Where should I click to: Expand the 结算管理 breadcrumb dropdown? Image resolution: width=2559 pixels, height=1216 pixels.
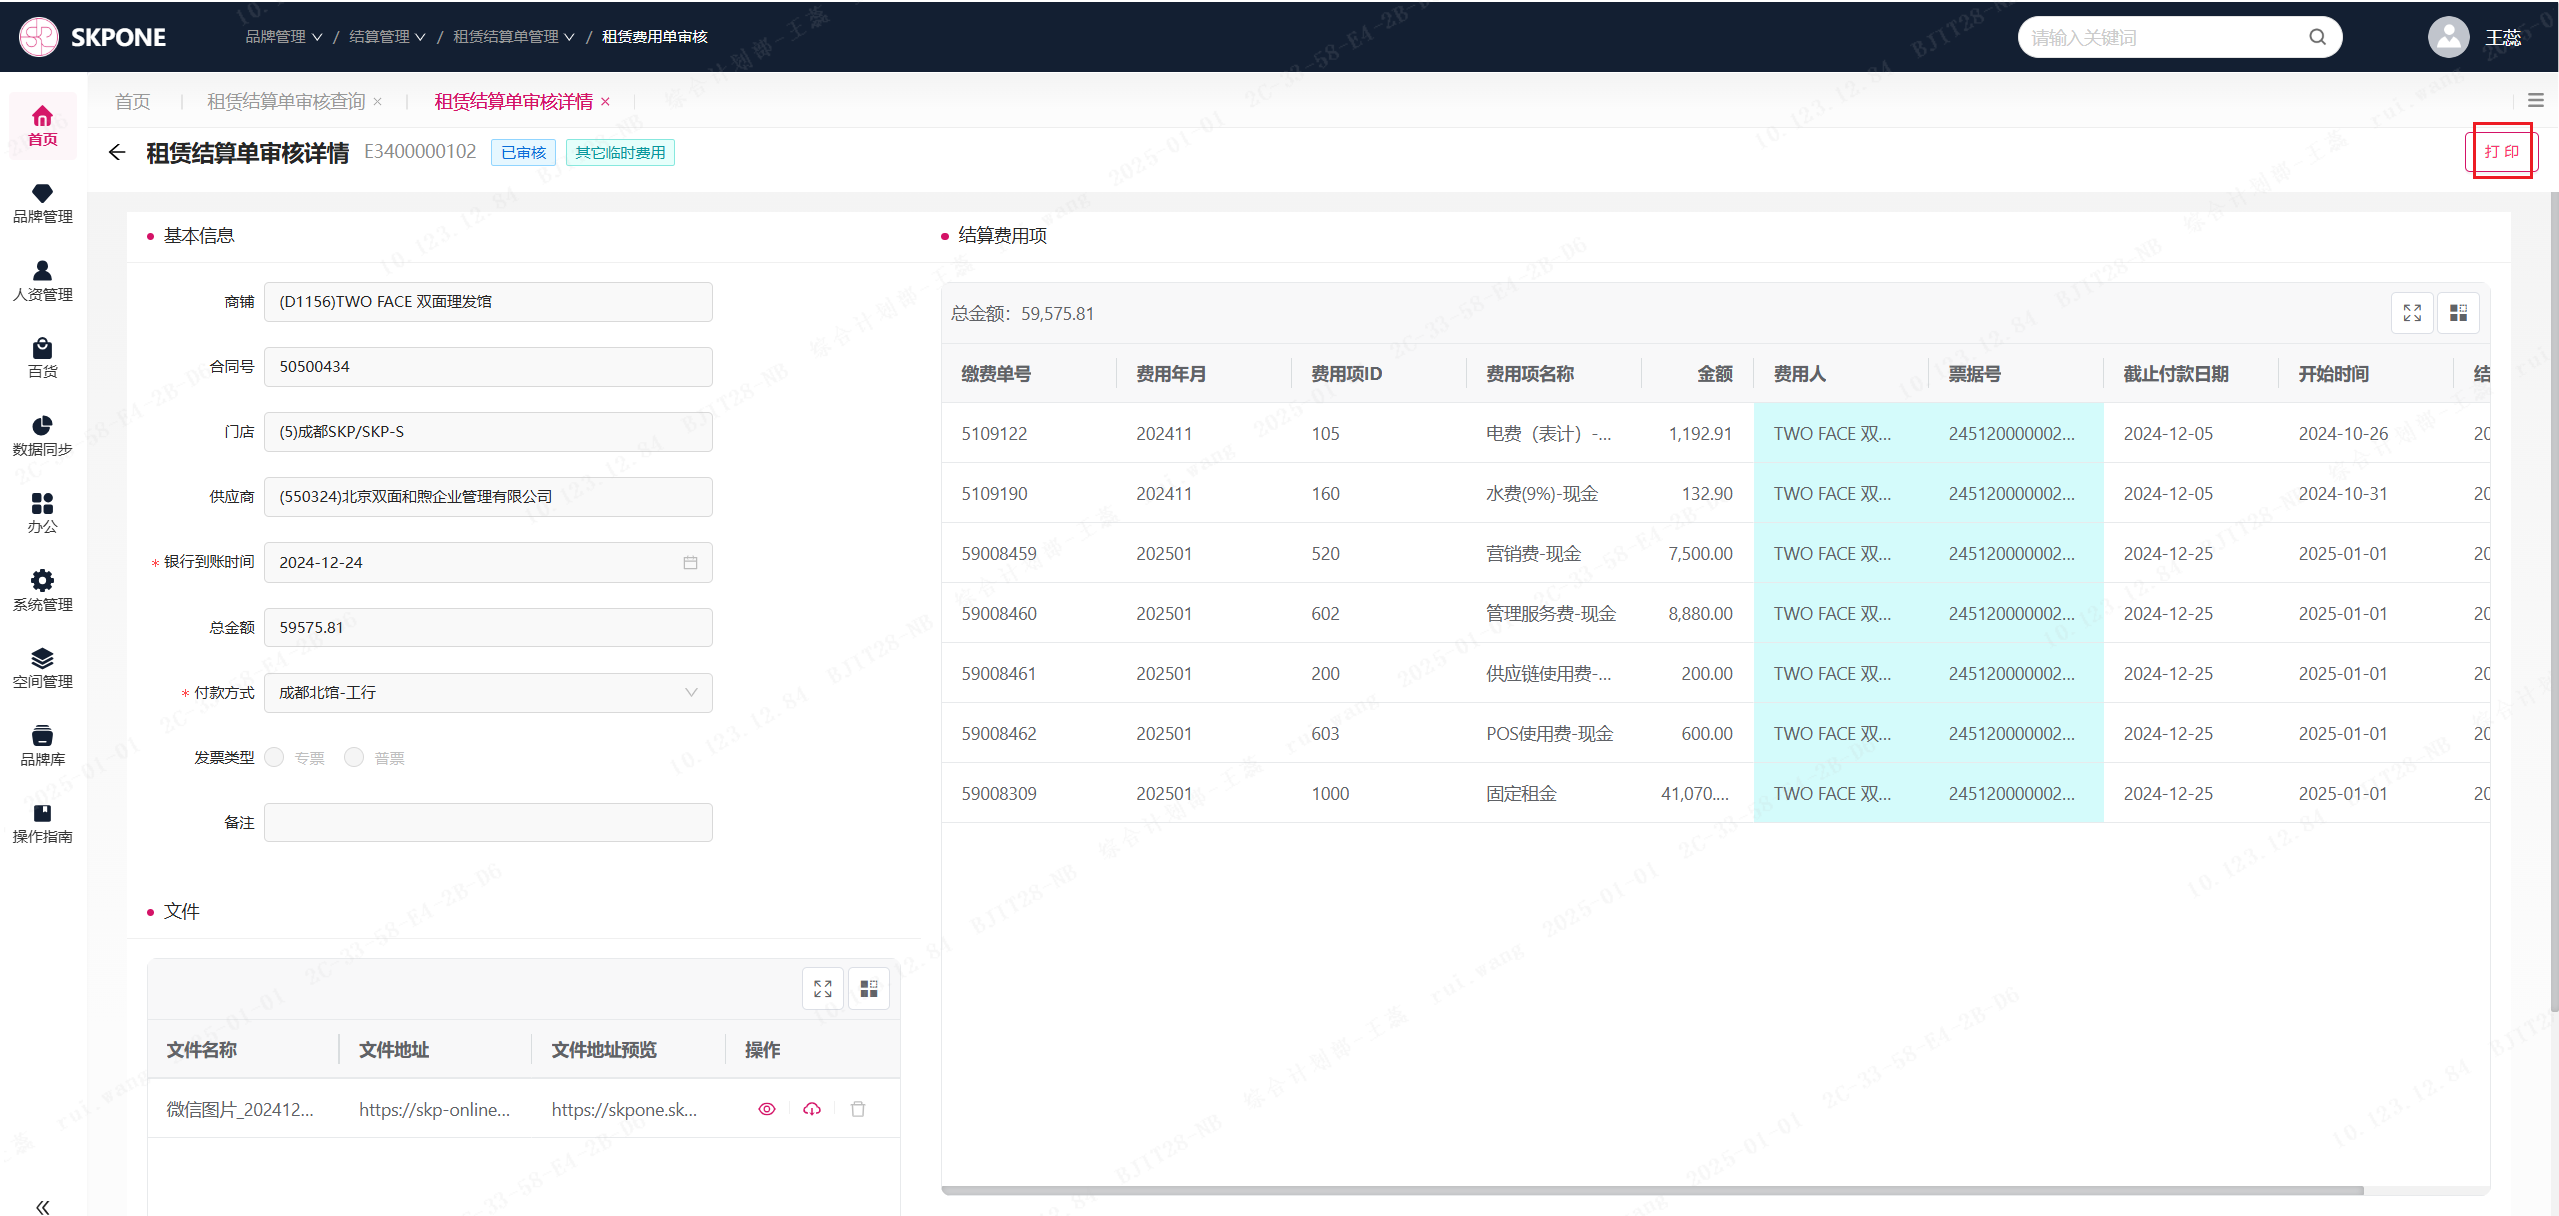coord(387,37)
